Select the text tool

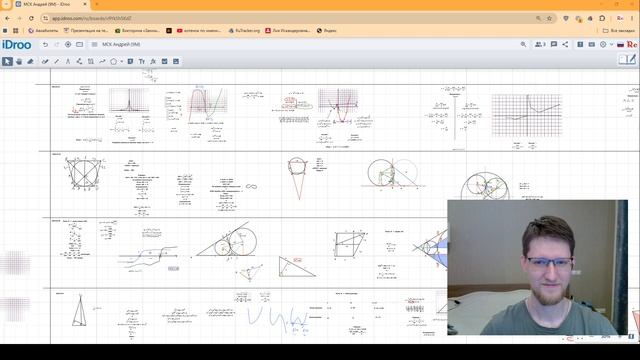142,61
